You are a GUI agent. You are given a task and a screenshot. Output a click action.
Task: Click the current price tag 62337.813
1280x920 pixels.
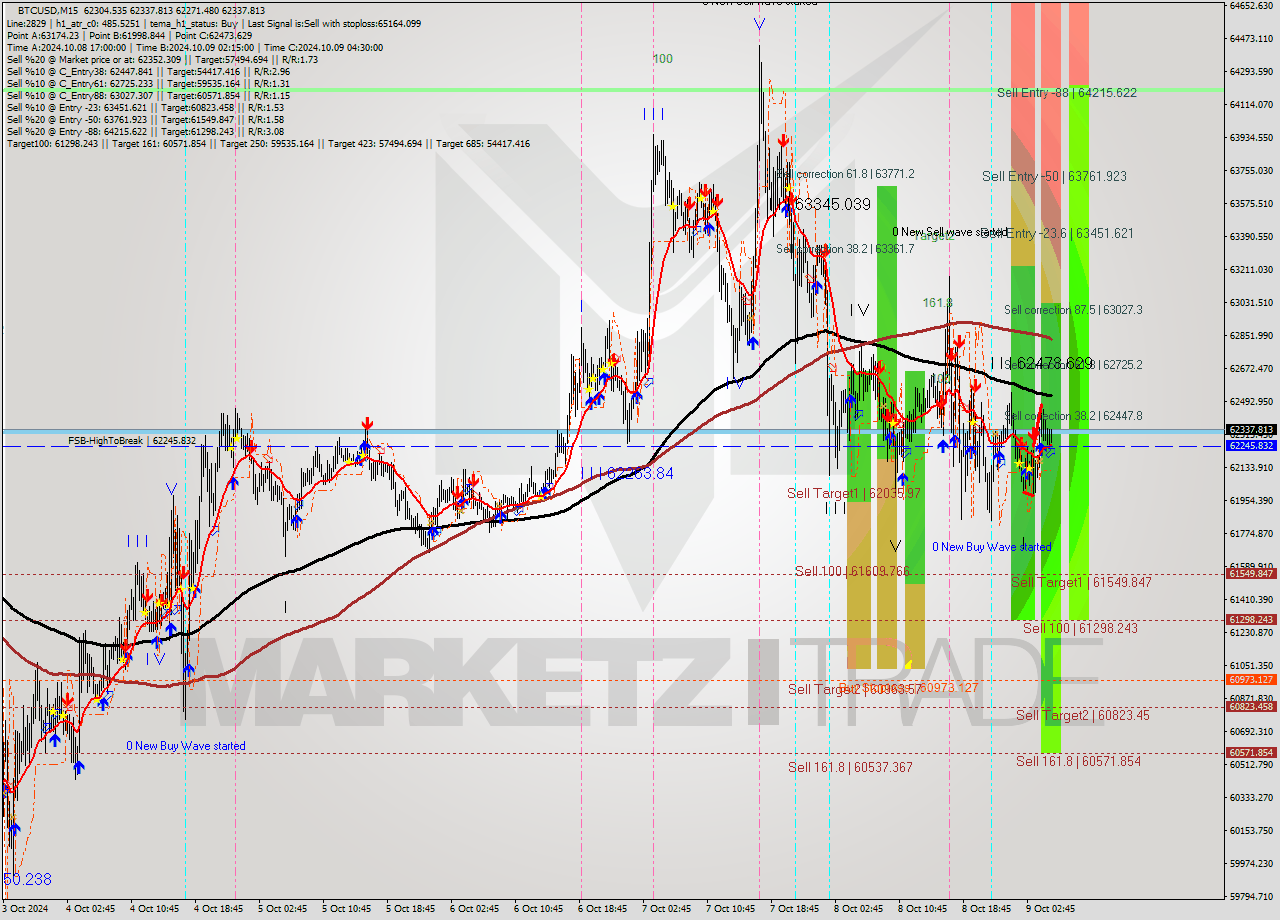click(x=1250, y=430)
